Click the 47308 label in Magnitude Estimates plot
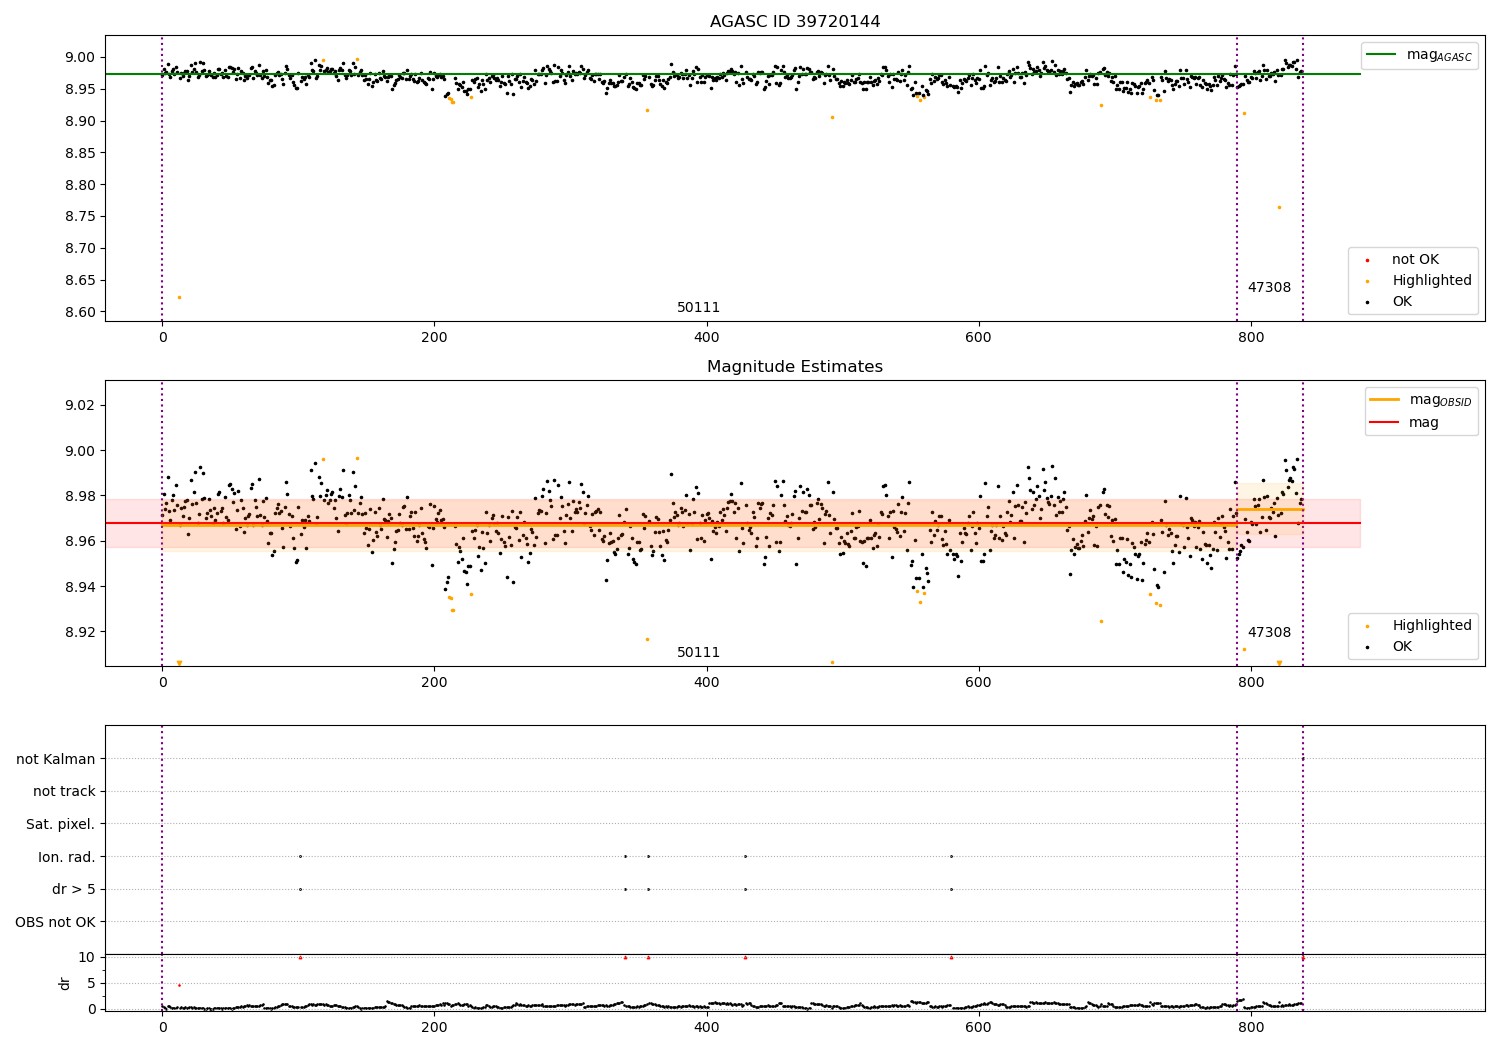This screenshot has height=1050, width=1500. coord(1269,633)
